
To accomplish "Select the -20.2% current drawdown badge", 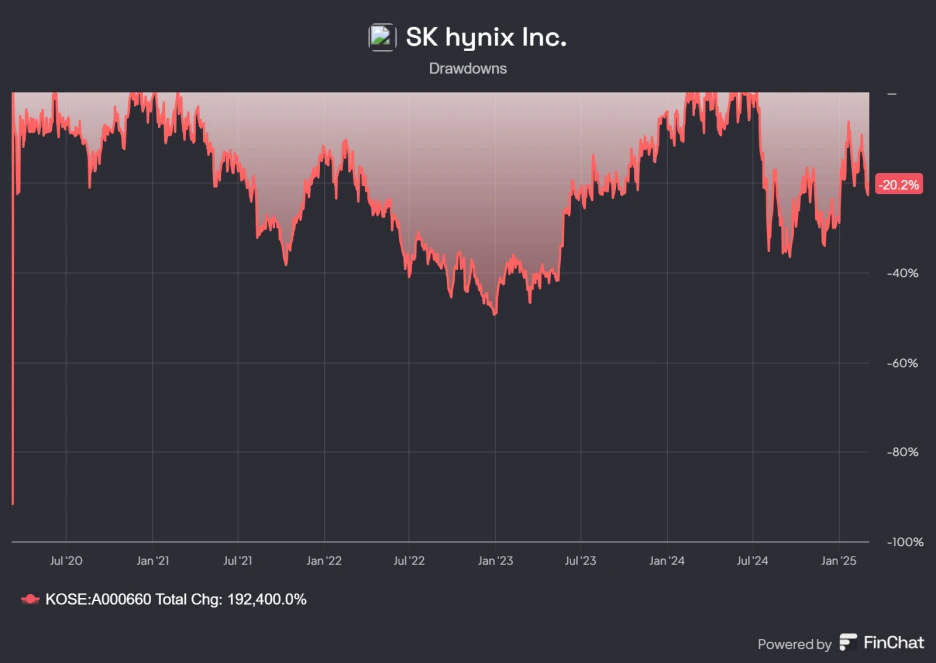I will (x=899, y=184).
